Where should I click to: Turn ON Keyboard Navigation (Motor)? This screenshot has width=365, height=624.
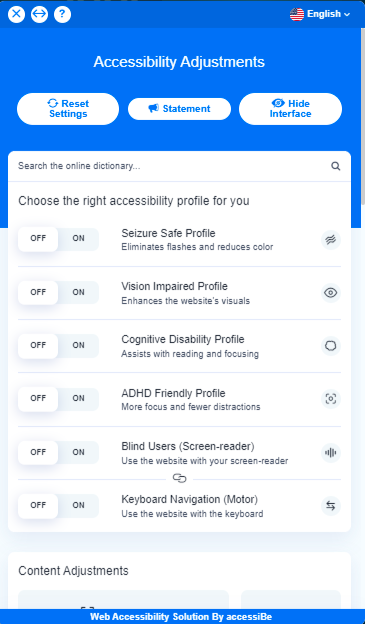coord(78,505)
